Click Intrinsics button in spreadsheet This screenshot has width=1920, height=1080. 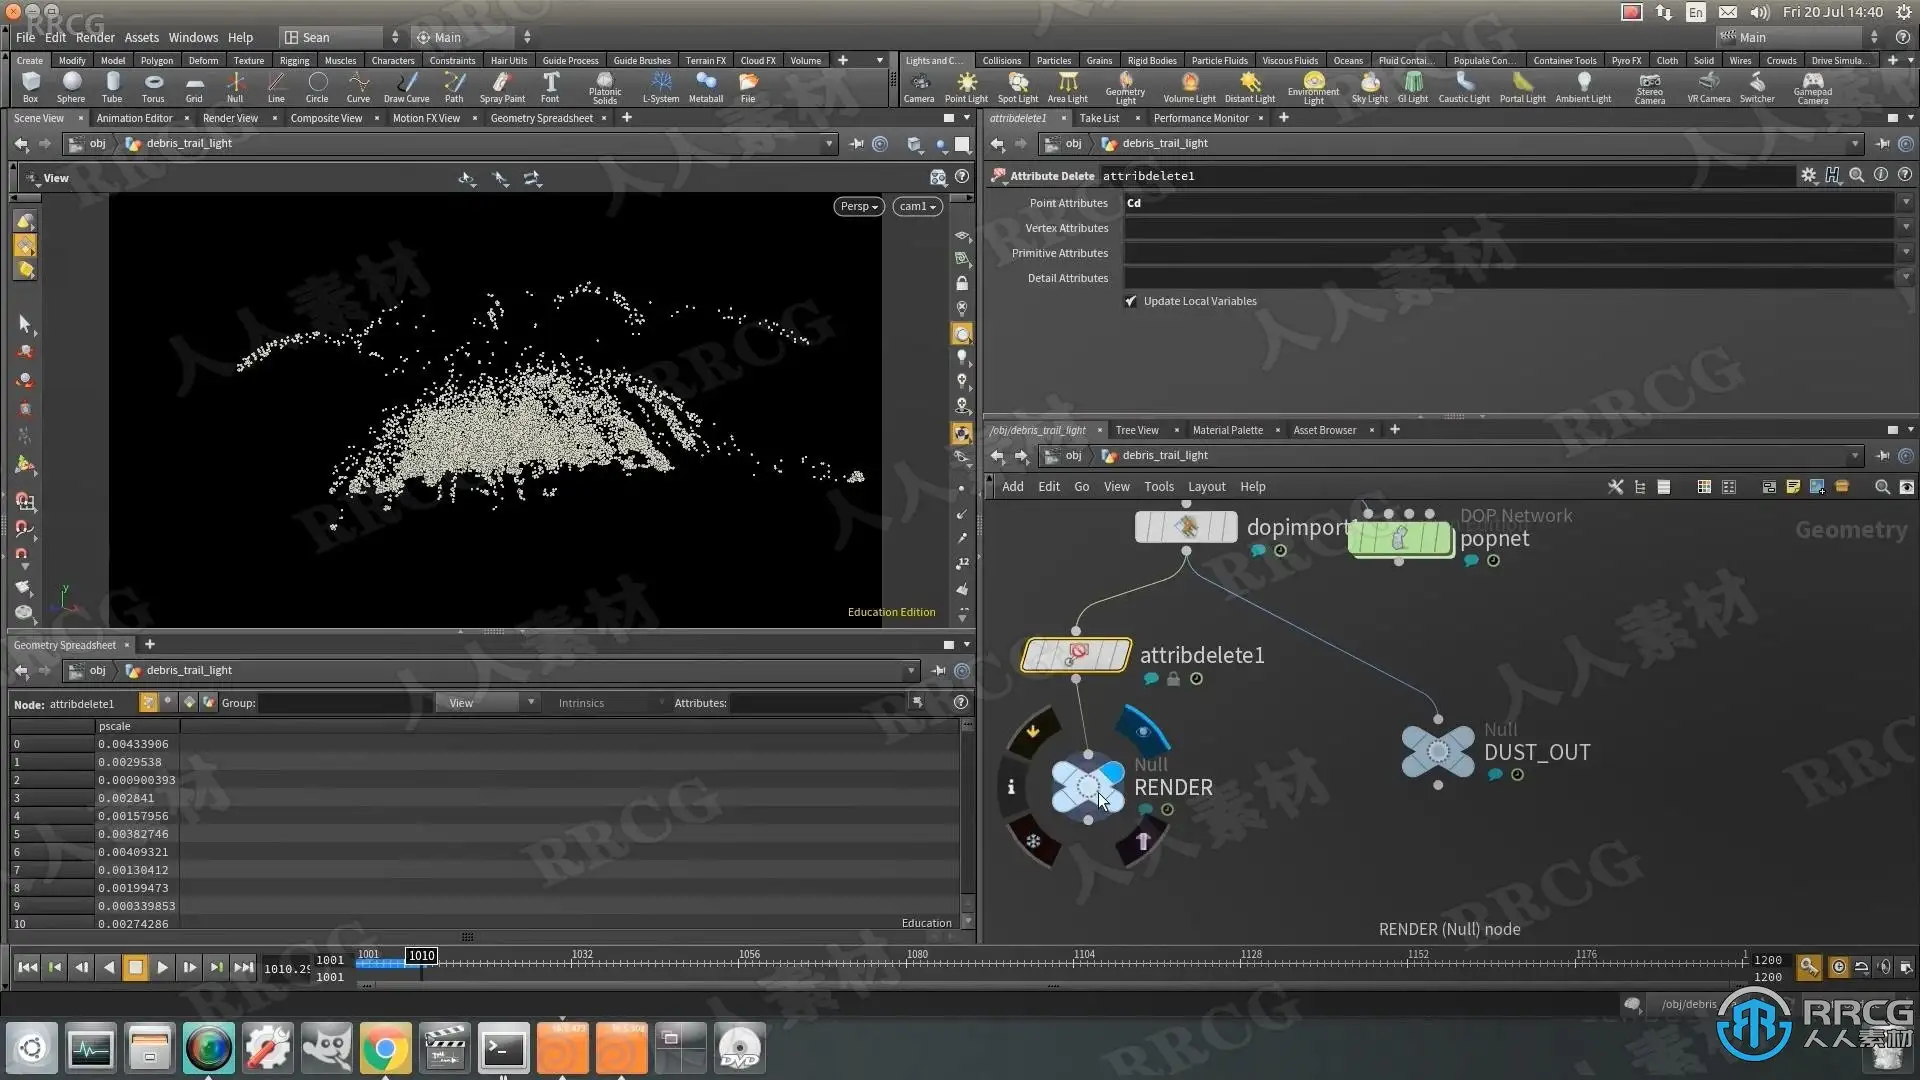pos(581,703)
